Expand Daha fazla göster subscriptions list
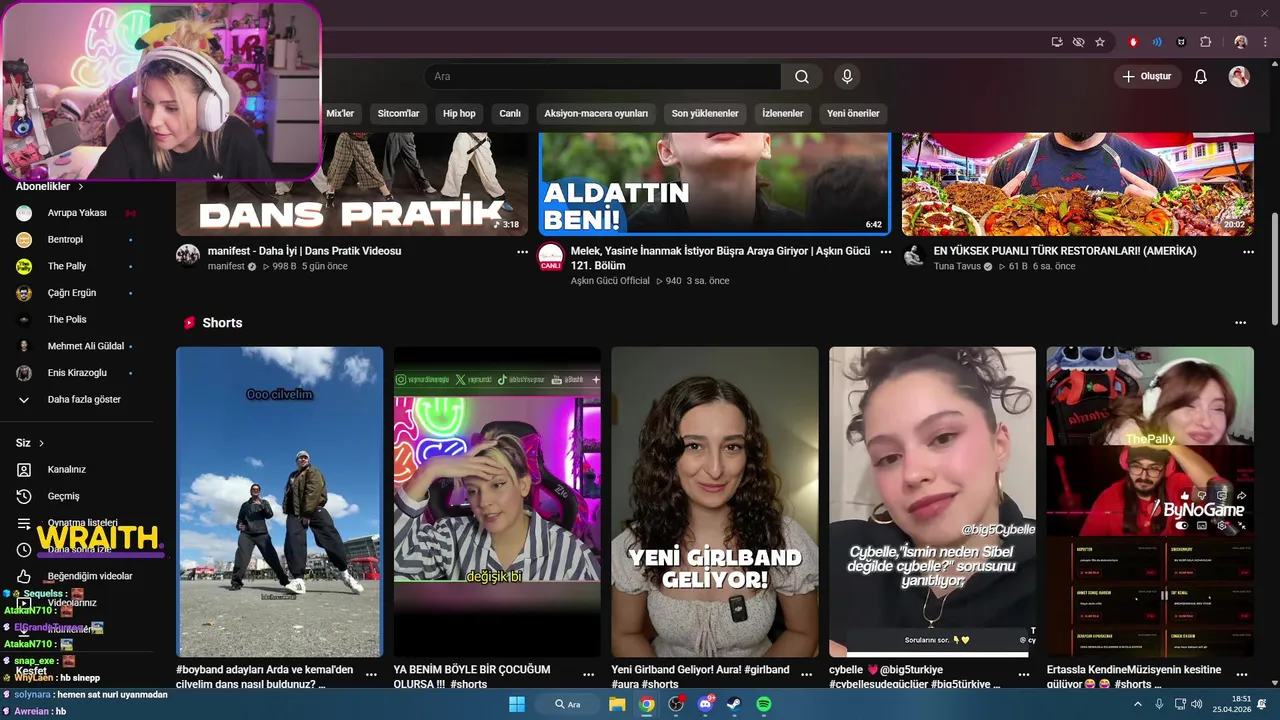Screen dimensions: 1280x720 point(84,399)
